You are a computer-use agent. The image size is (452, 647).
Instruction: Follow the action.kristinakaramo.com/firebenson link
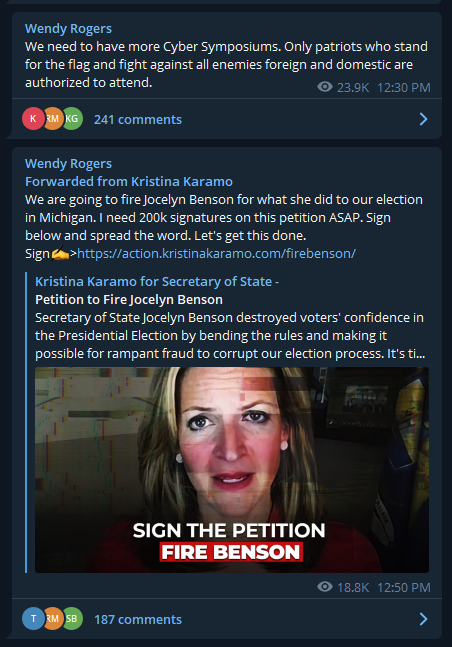(x=216, y=253)
